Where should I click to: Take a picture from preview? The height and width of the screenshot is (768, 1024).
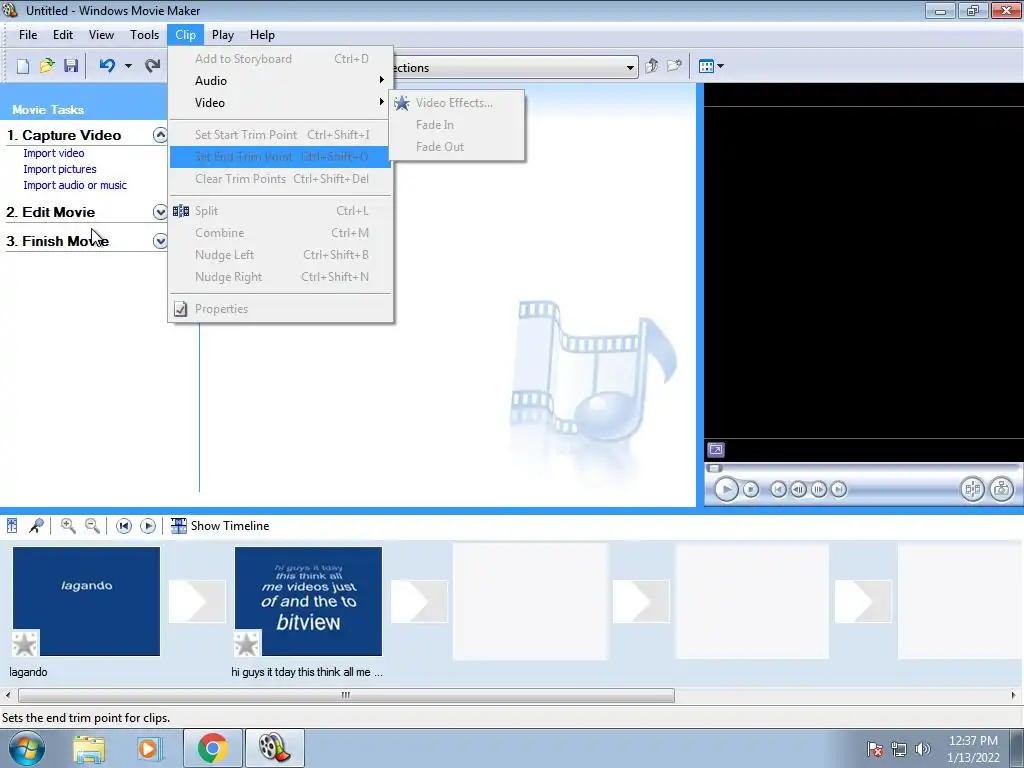pos(1001,489)
